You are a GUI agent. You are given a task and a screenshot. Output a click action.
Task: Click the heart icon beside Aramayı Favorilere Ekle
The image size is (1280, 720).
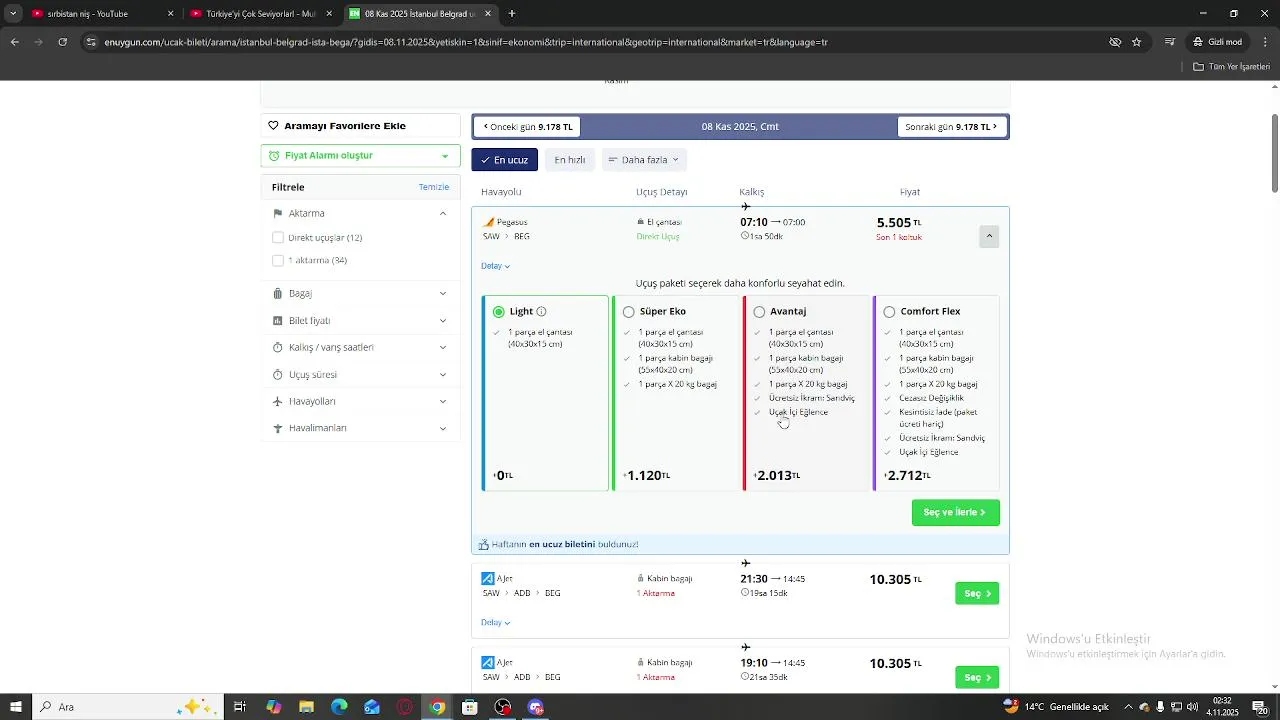[274, 126]
